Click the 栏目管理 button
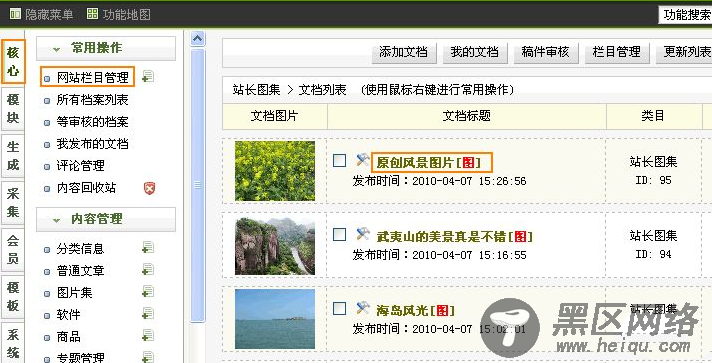712x363 pixels. click(x=617, y=52)
